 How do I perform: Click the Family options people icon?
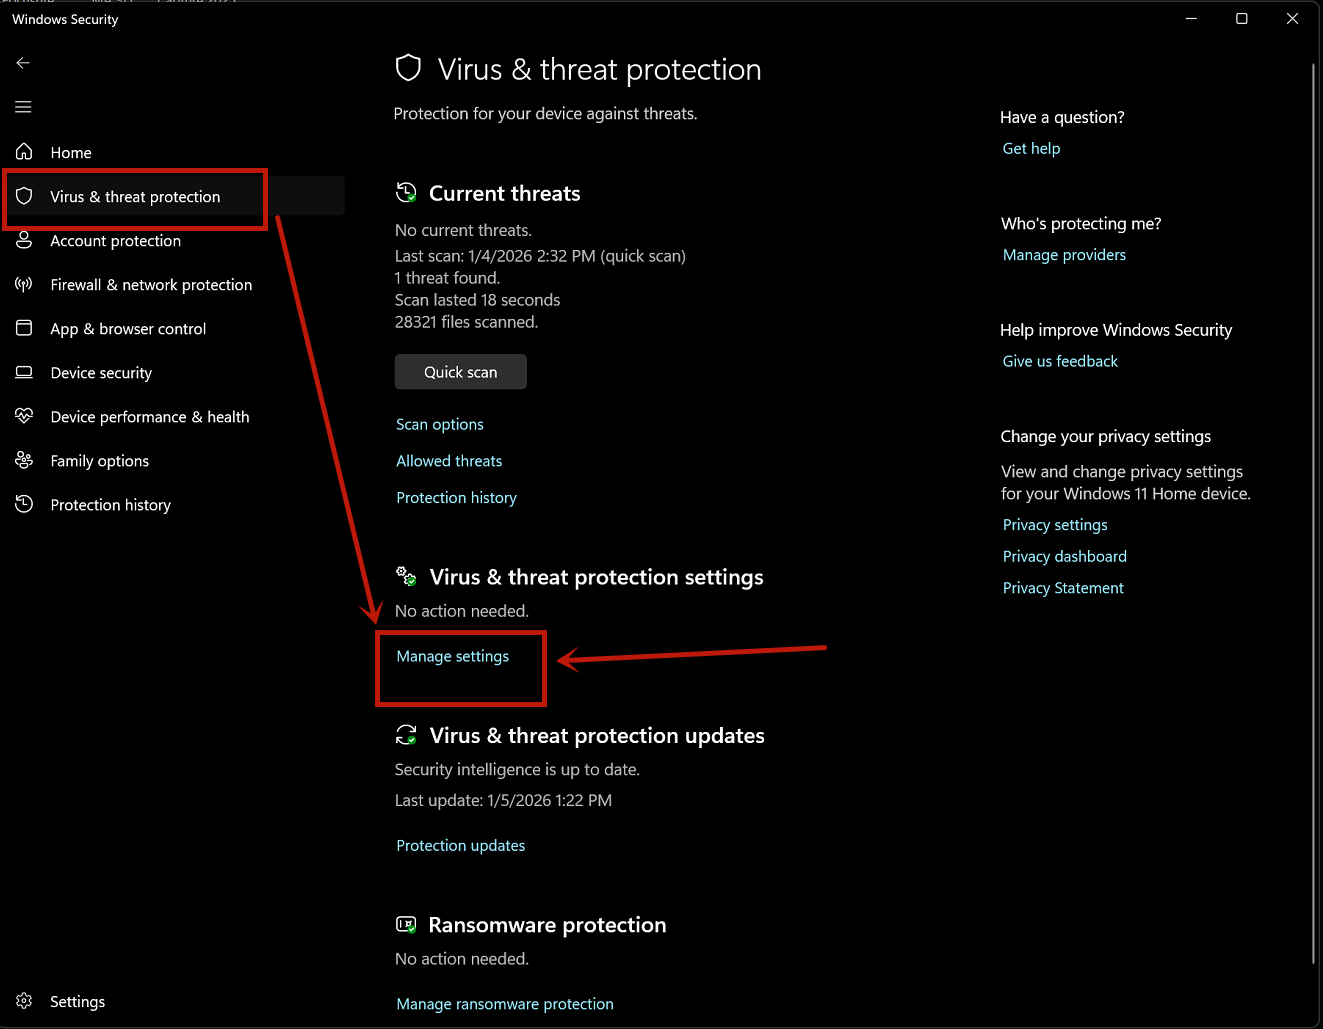click(x=24, y=460)
